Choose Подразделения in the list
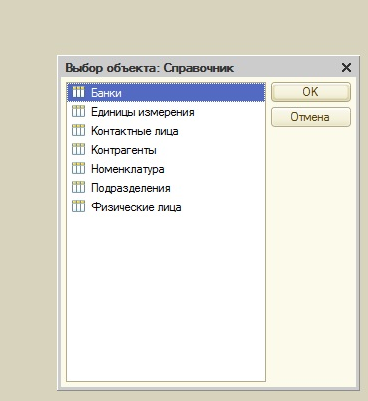 pos(166,188)
